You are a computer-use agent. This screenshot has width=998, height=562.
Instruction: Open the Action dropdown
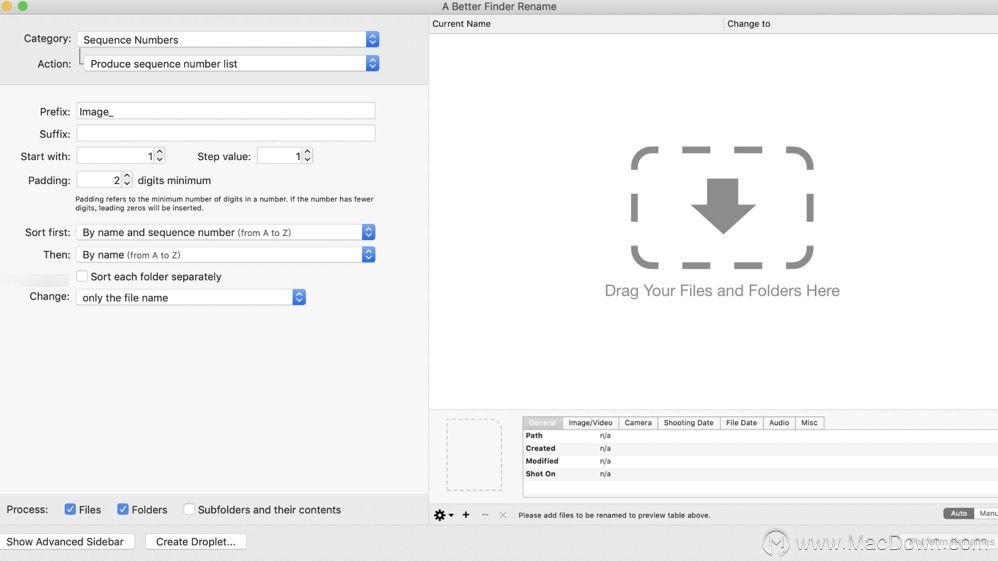tap(232, 64)
